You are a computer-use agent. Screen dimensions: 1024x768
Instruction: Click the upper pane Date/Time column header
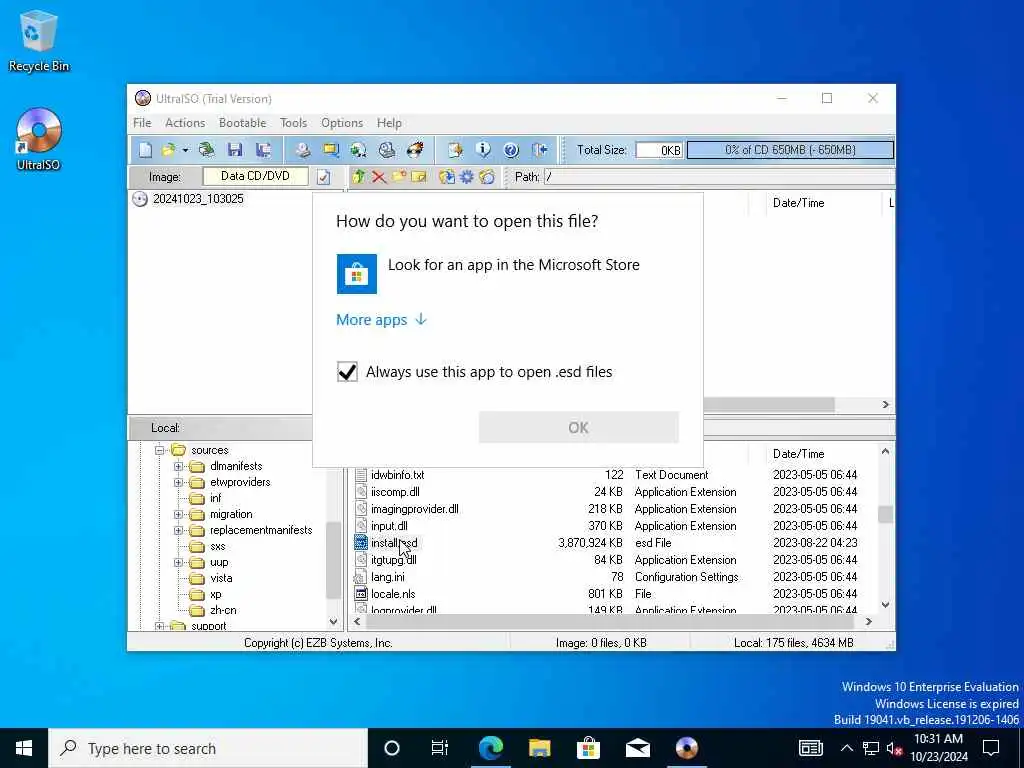click(798, 203)
